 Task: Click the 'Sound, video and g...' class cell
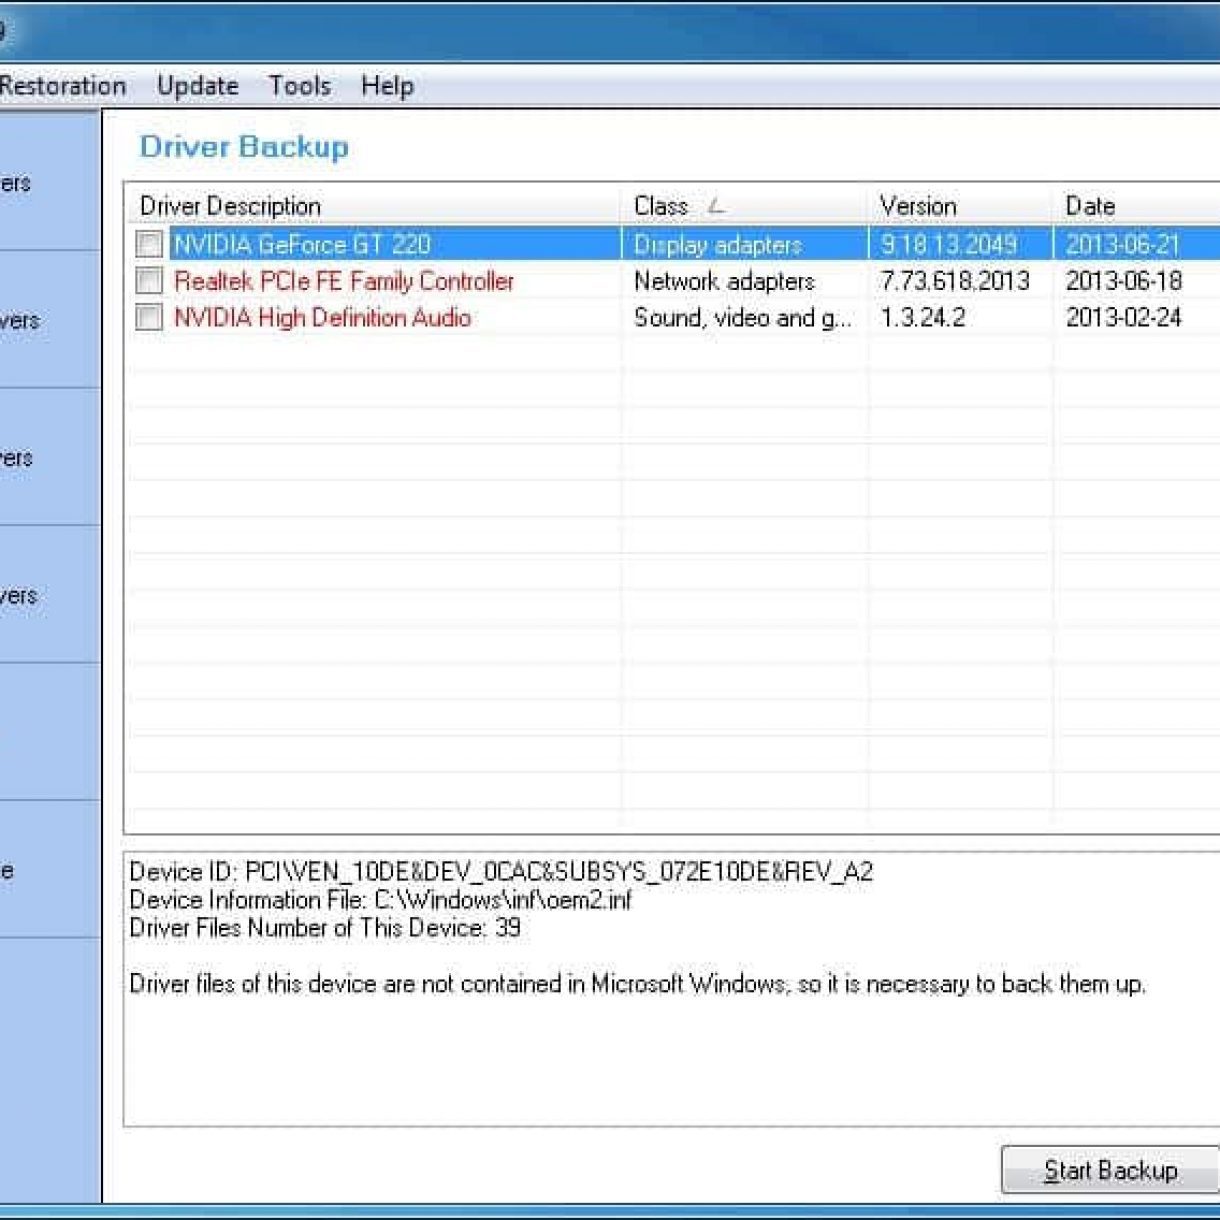pos(743,318)
